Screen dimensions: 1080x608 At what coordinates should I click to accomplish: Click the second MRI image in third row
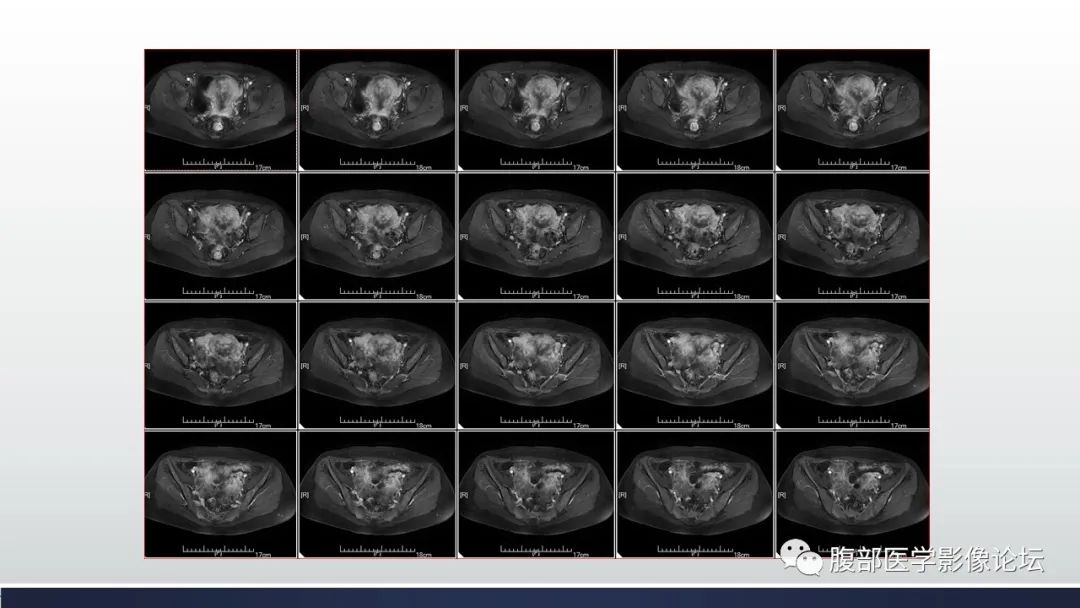click(378, 366)
